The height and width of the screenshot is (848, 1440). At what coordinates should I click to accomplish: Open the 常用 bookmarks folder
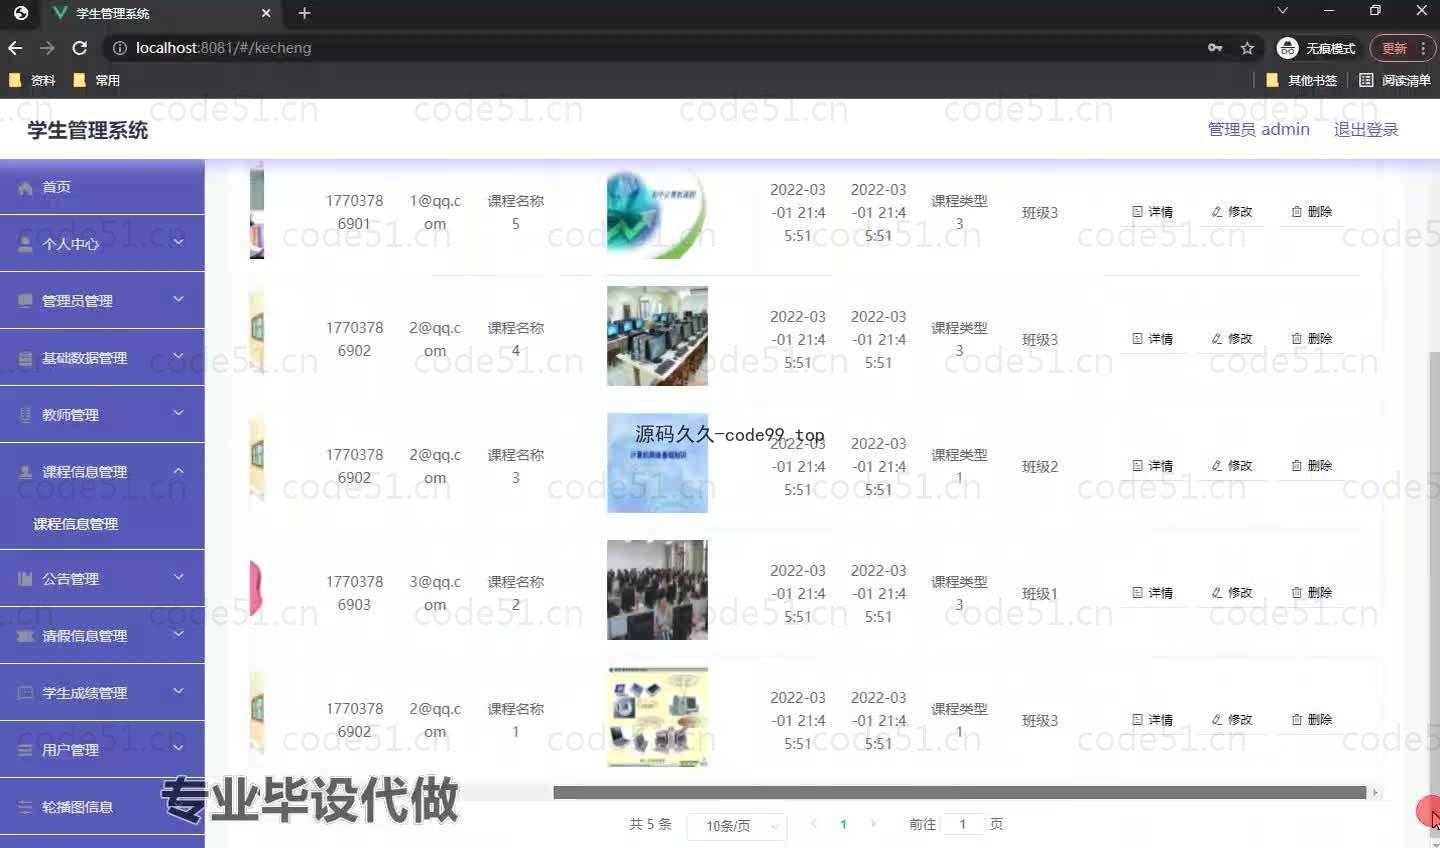(x=97, y=80)
